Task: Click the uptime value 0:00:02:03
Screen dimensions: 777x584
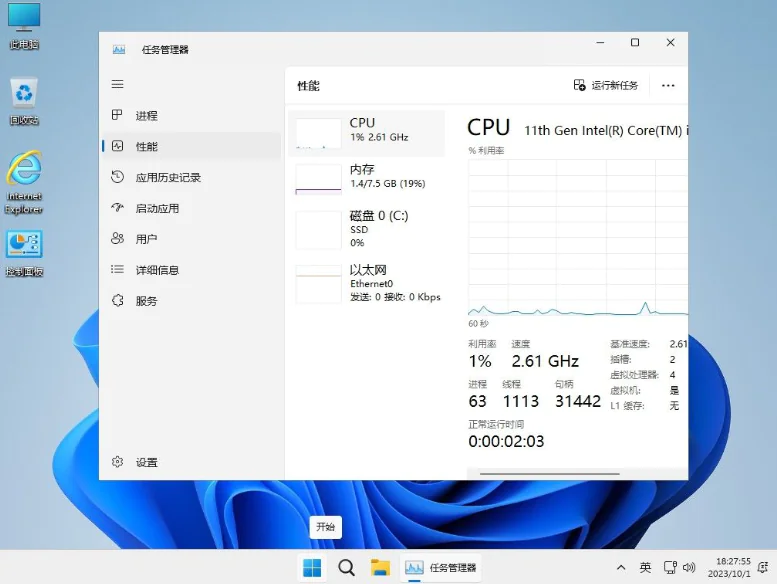Action: point(506,441)
